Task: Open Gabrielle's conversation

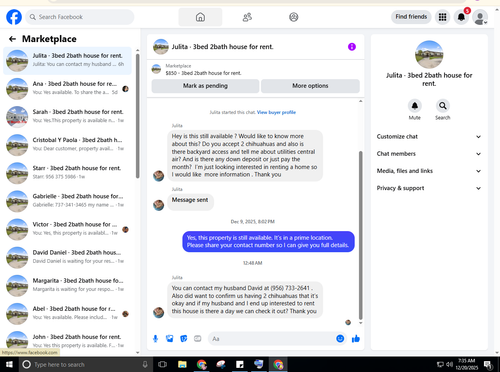Action: click(x=67, y=201)
